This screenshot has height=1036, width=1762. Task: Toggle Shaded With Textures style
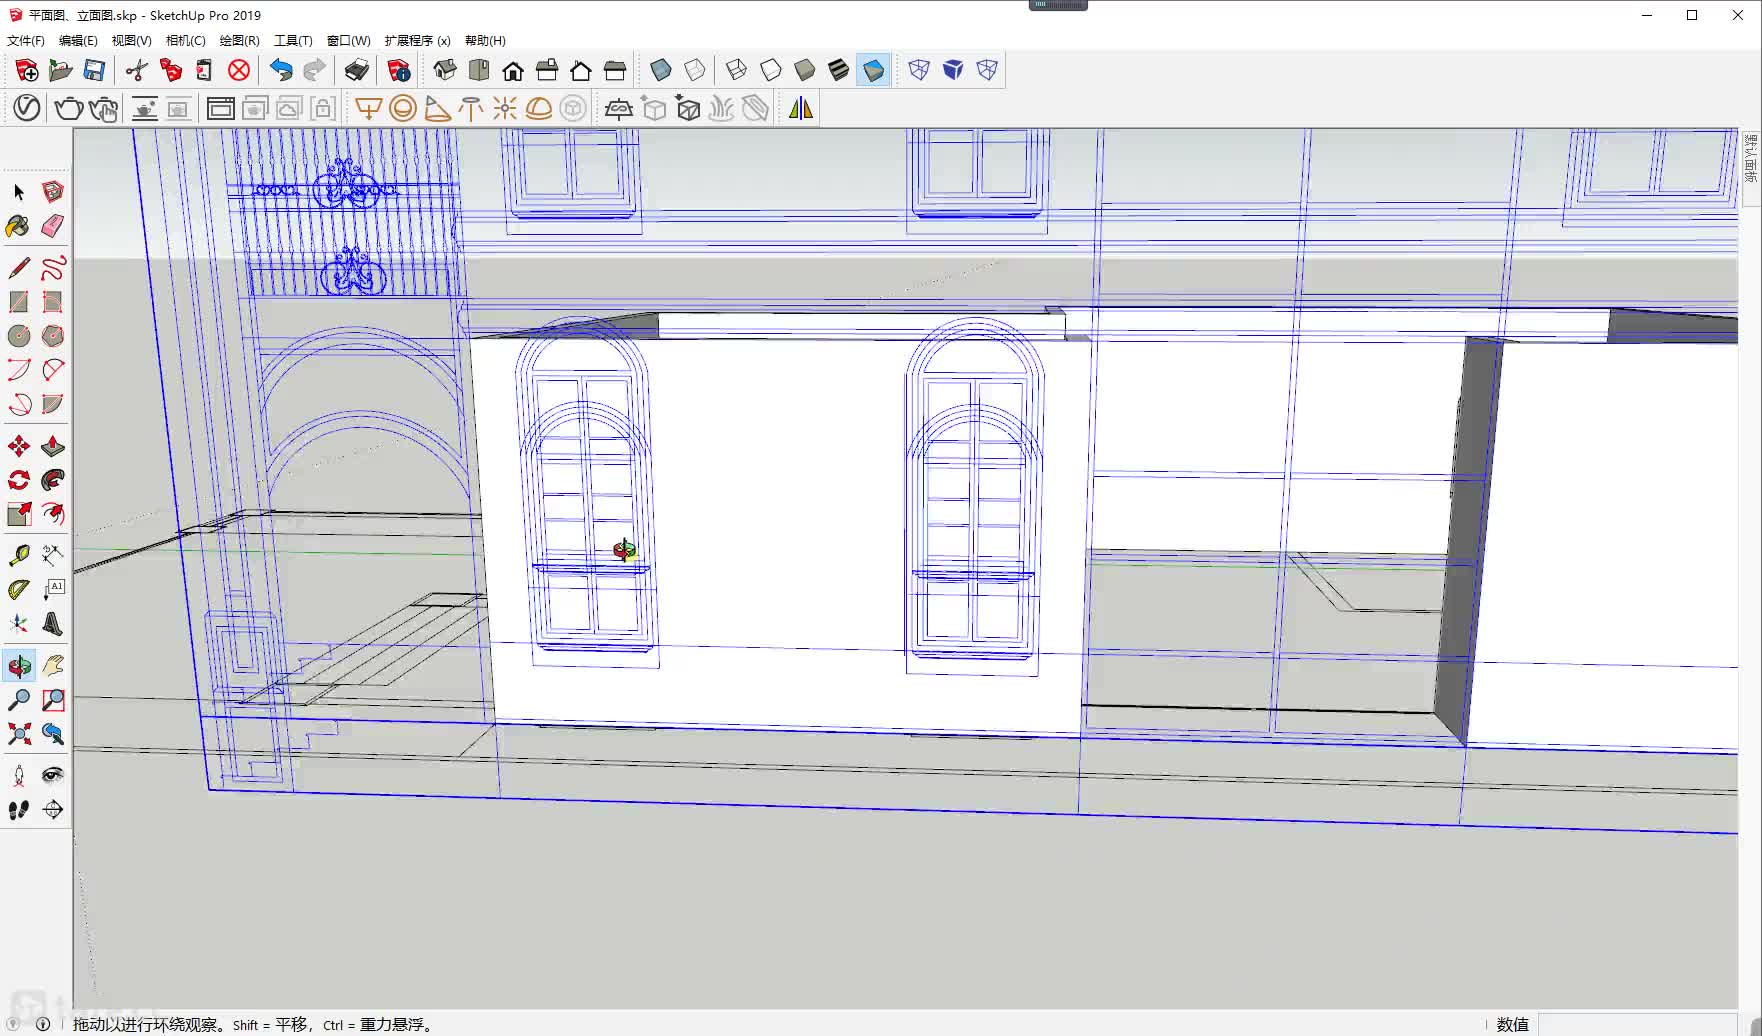(x=839, y=70)
